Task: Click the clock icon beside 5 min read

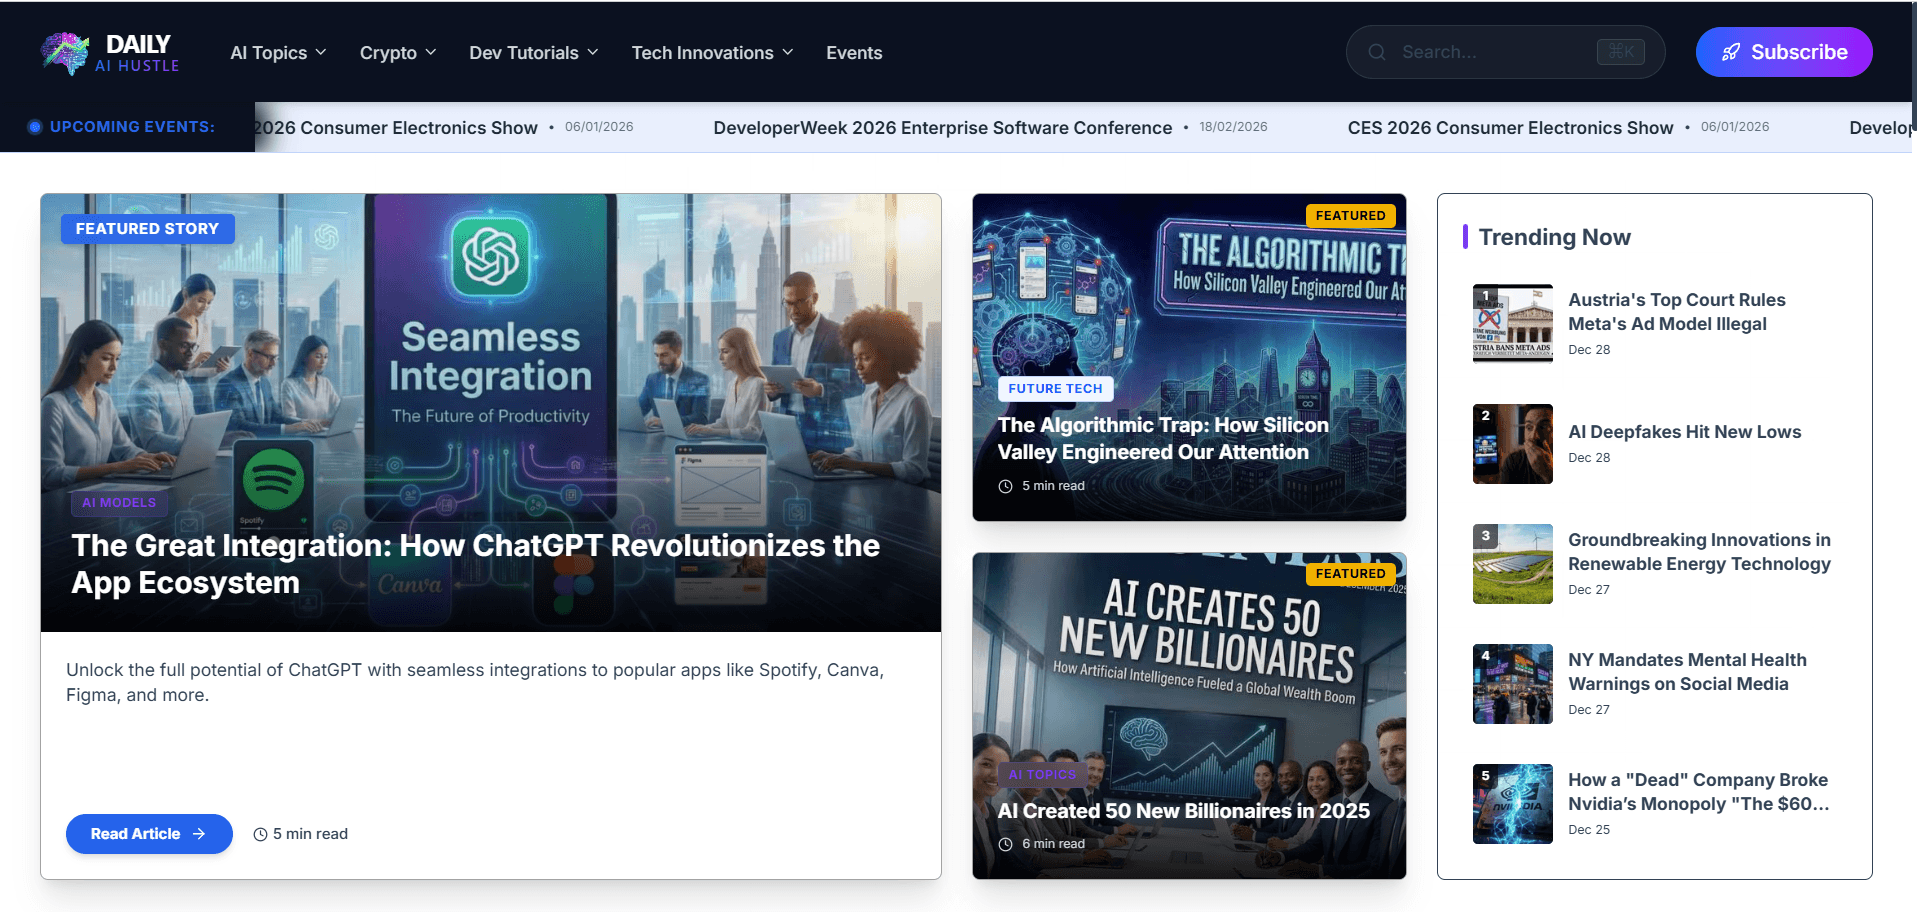Action: coord(260,833)
